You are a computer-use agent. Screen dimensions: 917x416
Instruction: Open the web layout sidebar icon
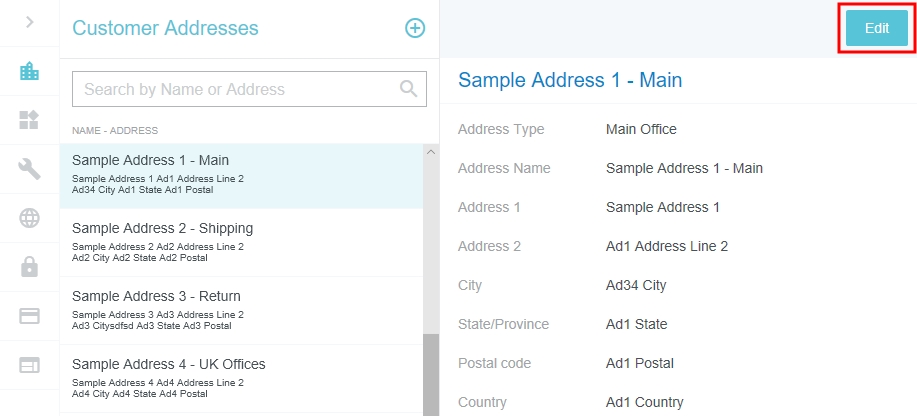point(29,365)
